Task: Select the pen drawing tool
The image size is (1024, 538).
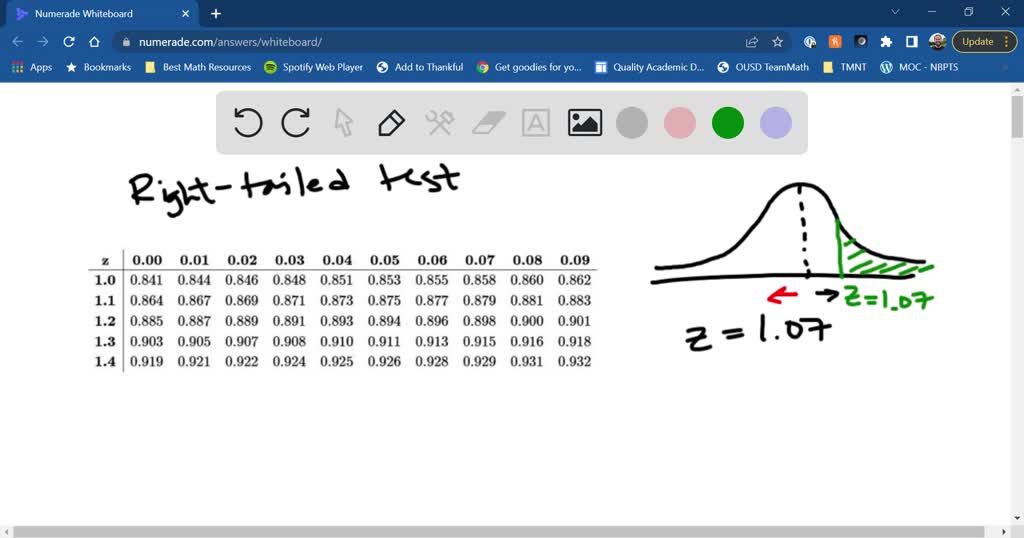Action: point(391,123)
